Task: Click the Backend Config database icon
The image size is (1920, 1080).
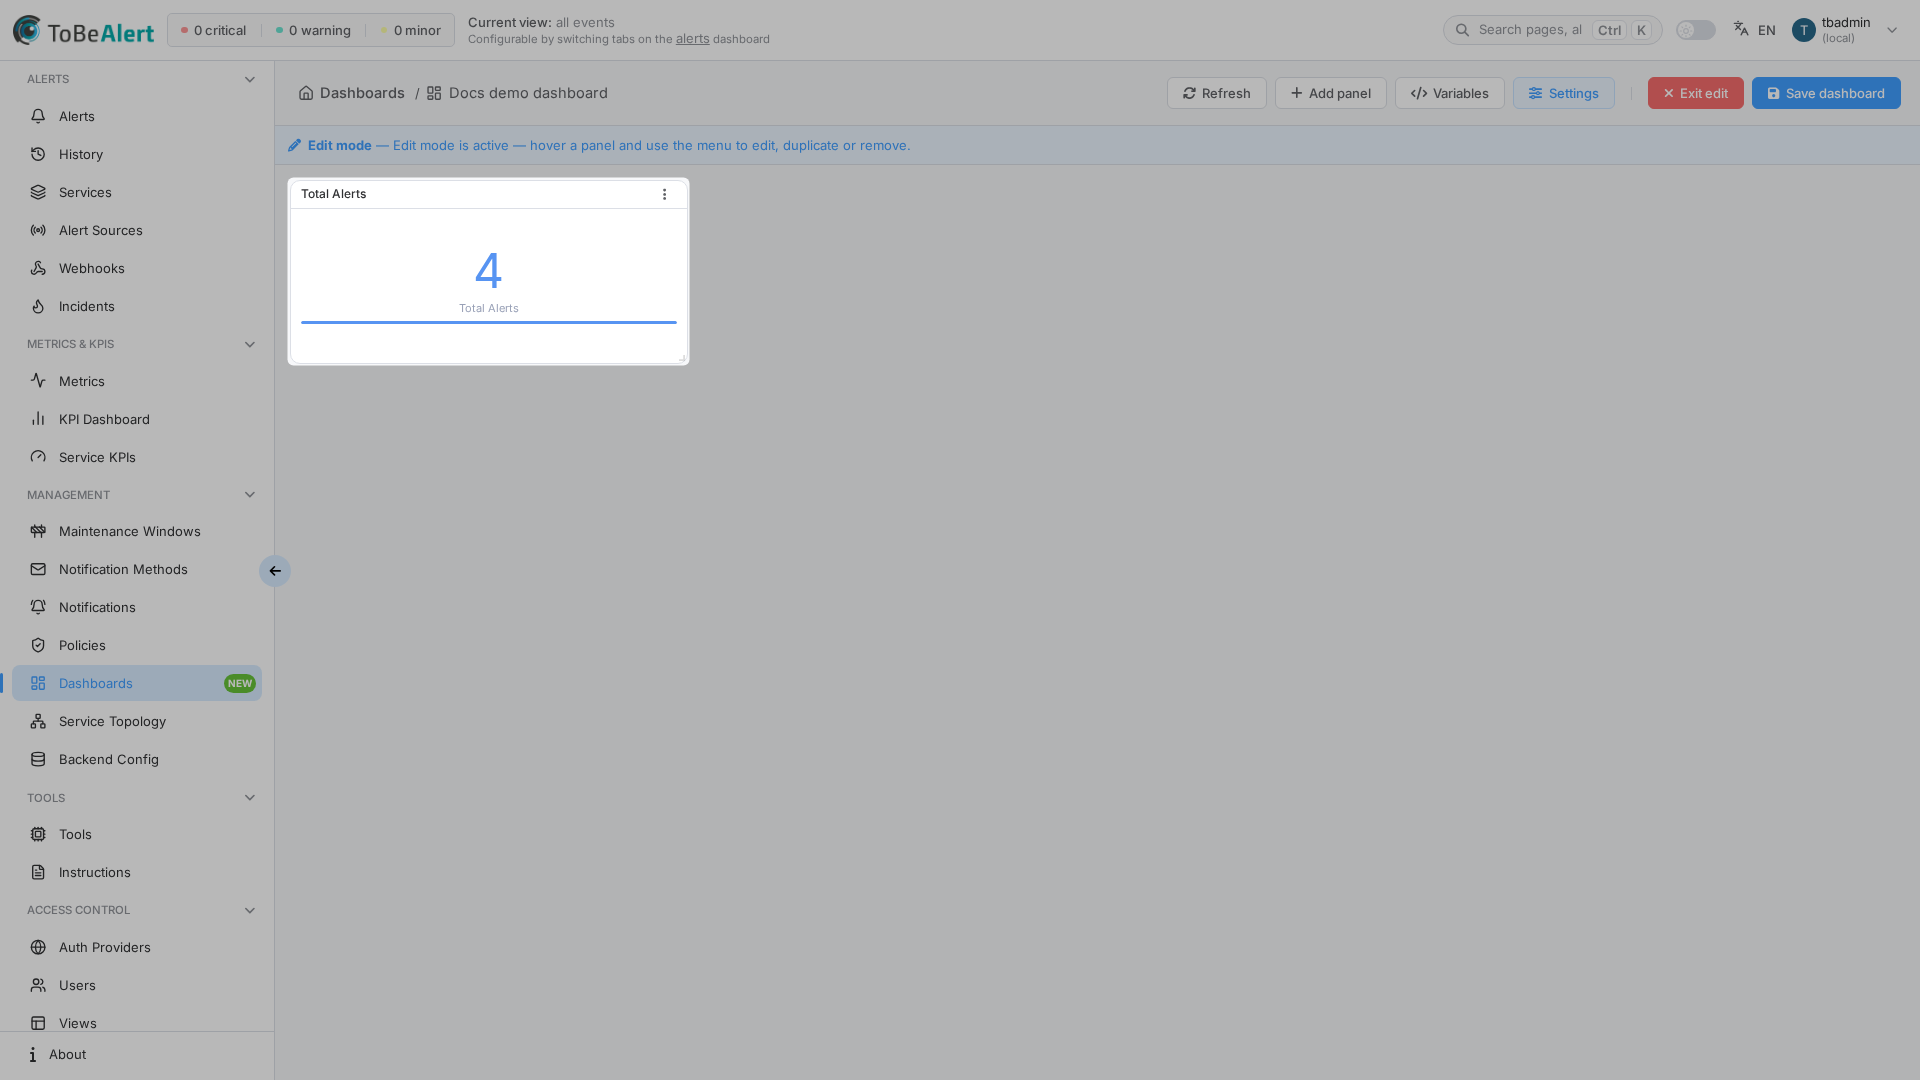Action: pos(38,759)
